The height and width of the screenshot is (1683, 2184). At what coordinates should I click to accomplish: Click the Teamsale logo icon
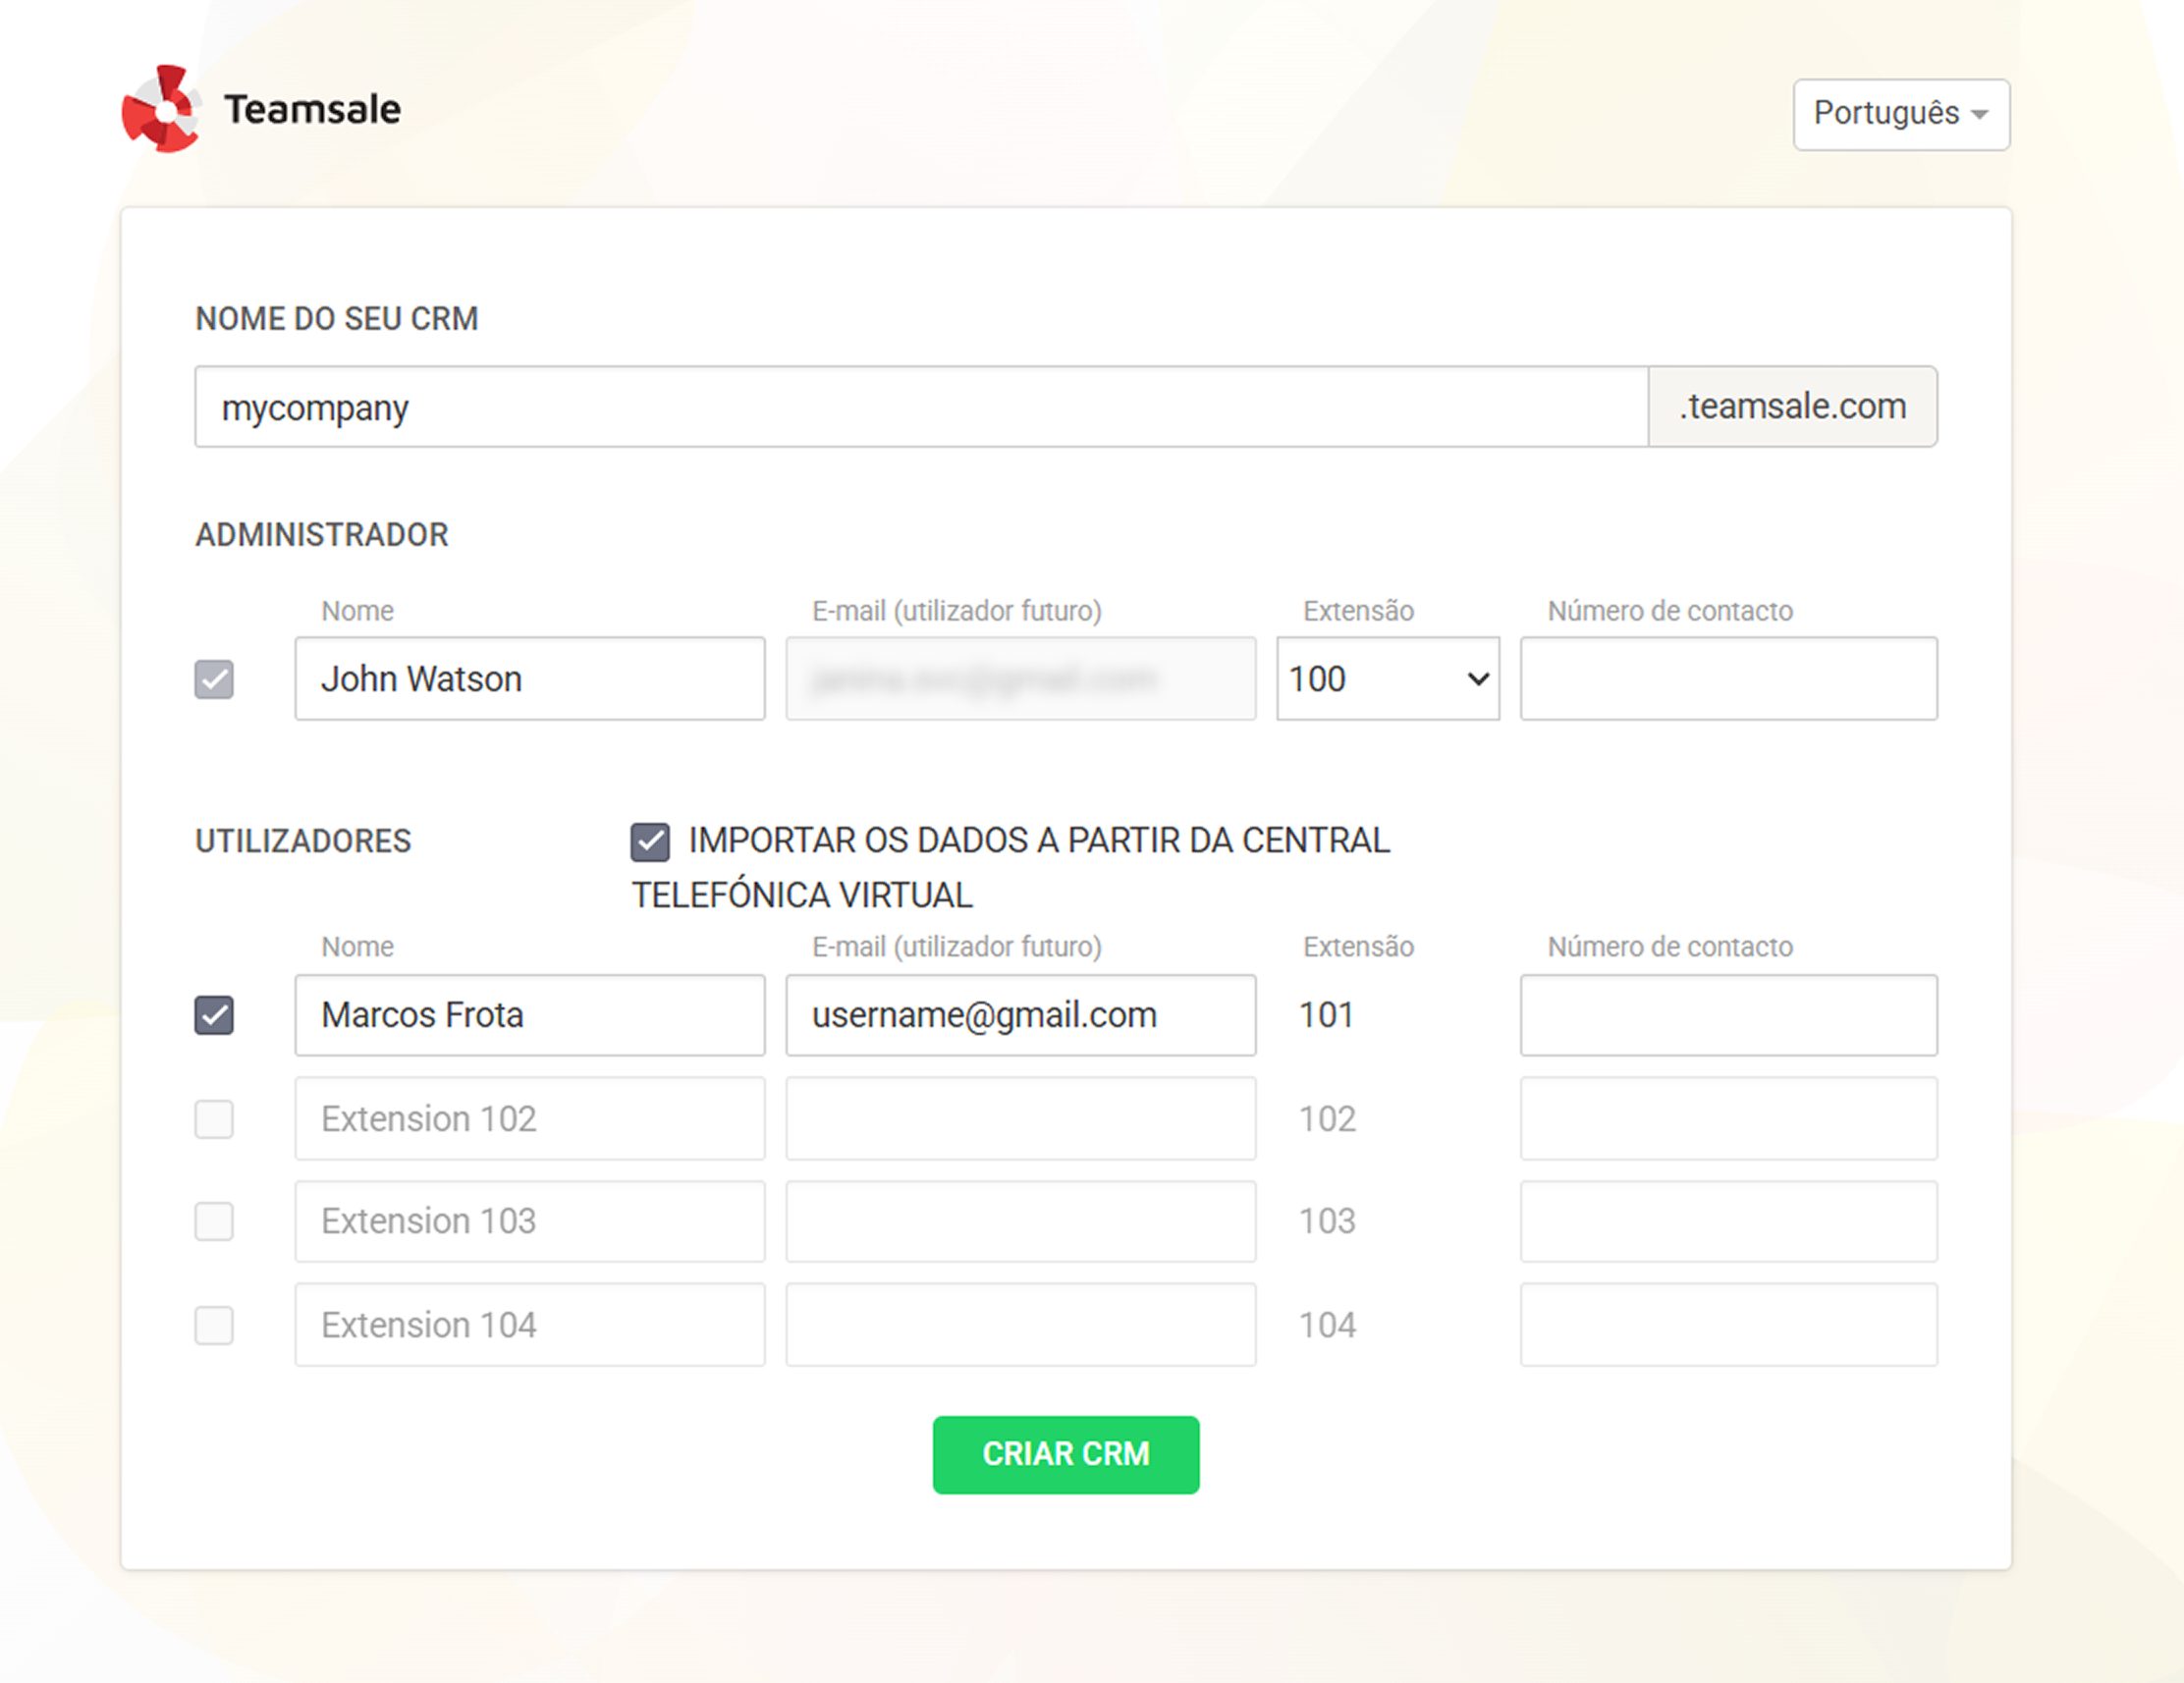pyautogui.click(x=160, y=109)
